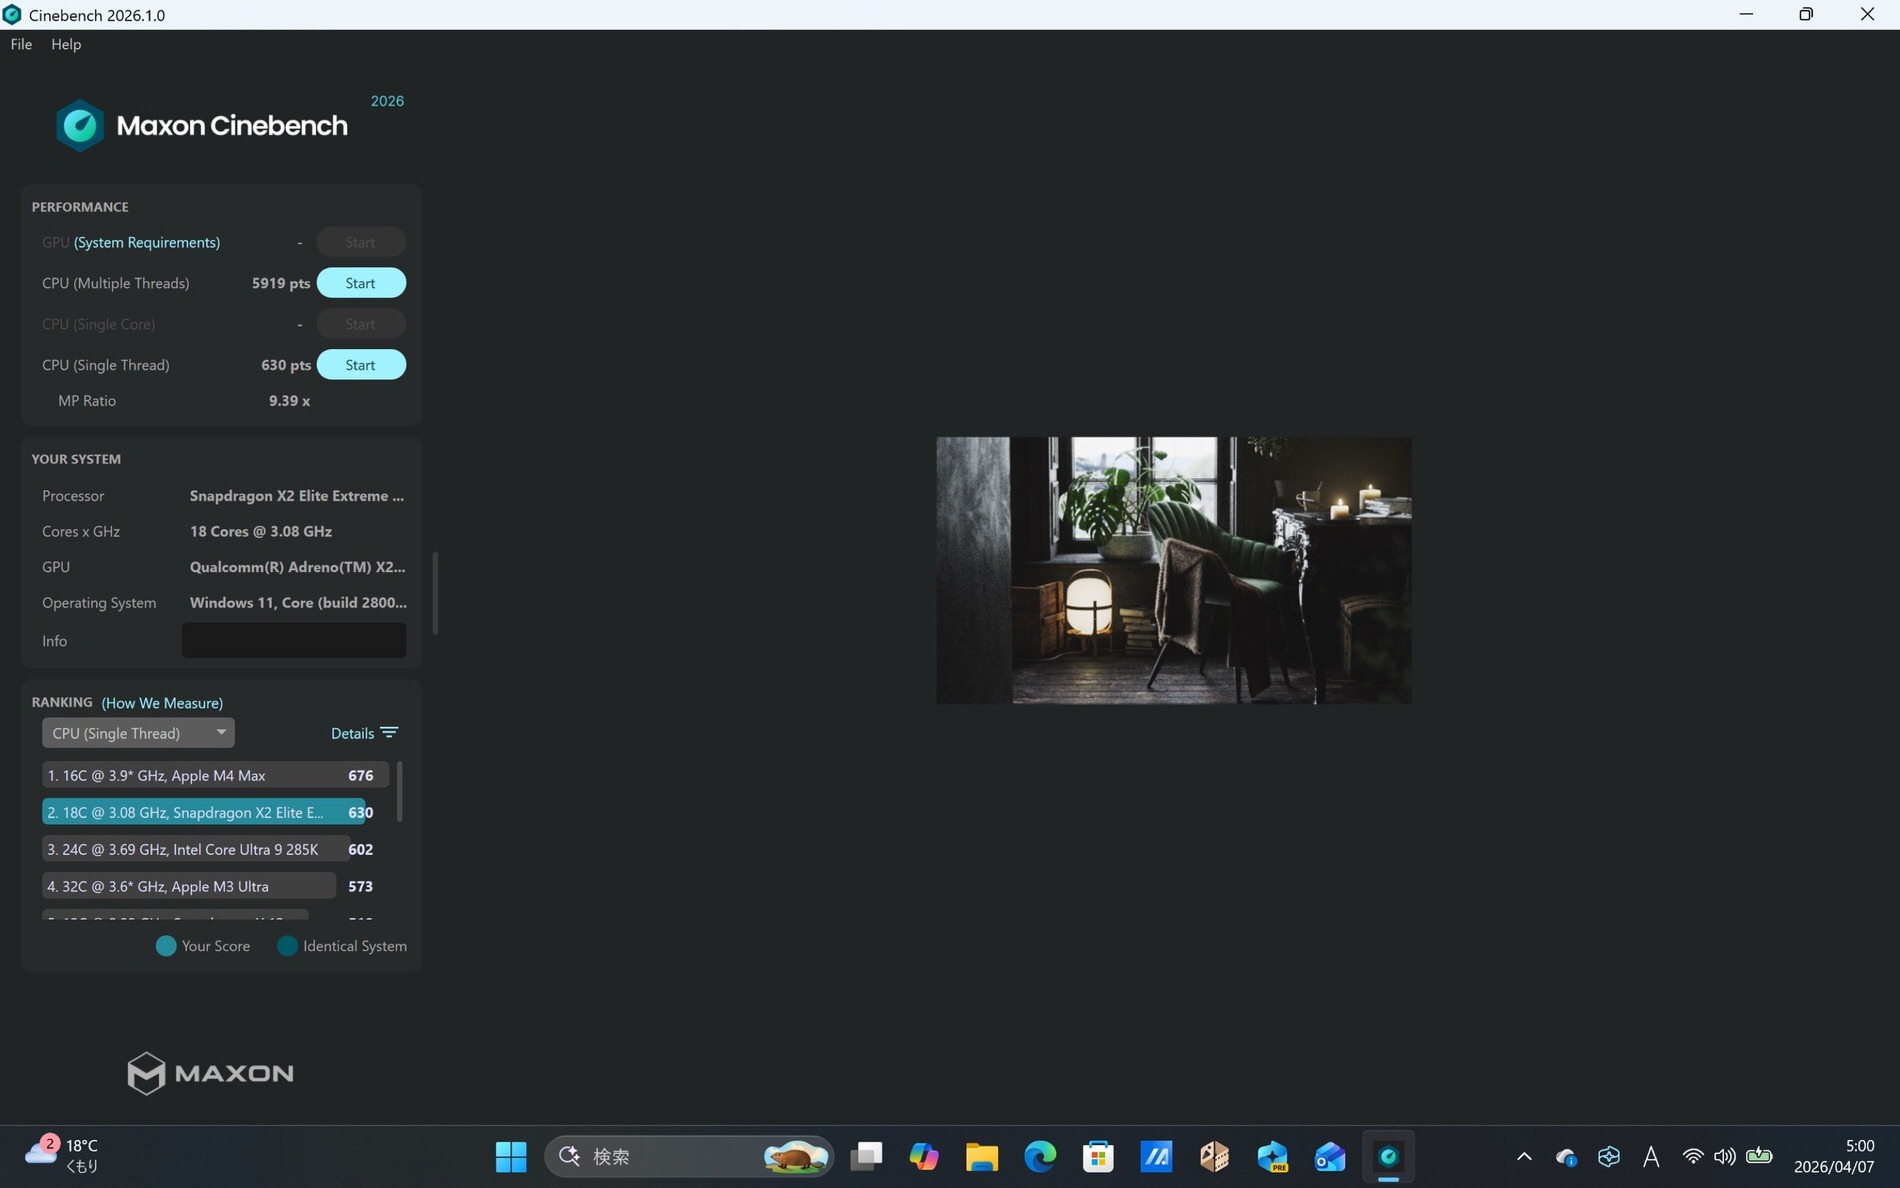1900x1188 pixels.
Task: Open the Windows Start menu
Action: point(511,1157)
